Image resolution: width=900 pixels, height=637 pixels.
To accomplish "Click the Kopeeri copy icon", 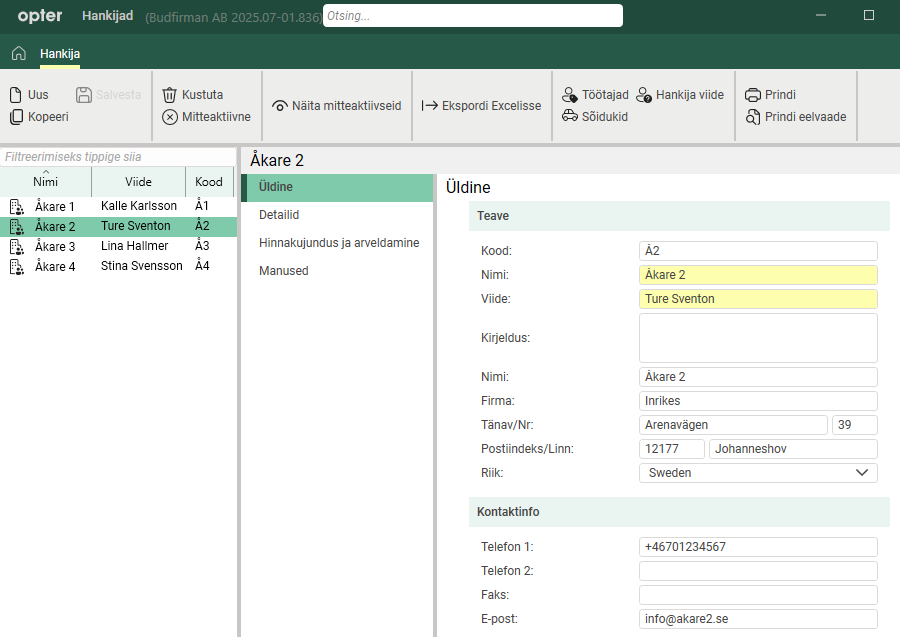I will [x=17, y=117].
